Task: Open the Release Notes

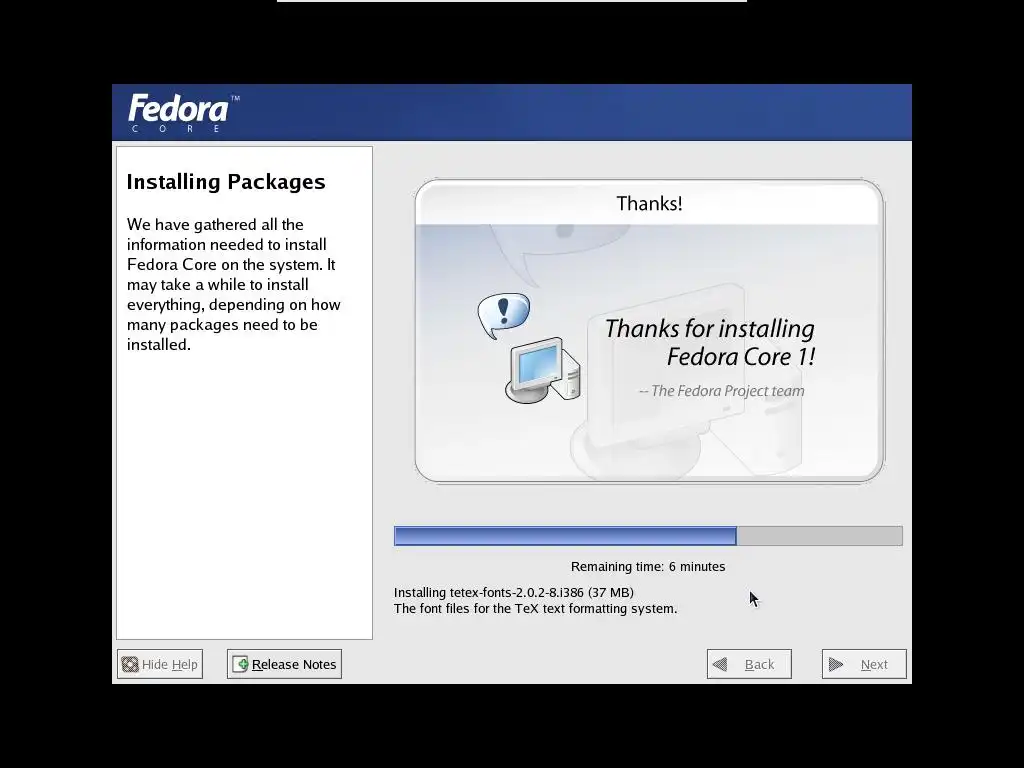Action: click(284, 664)
